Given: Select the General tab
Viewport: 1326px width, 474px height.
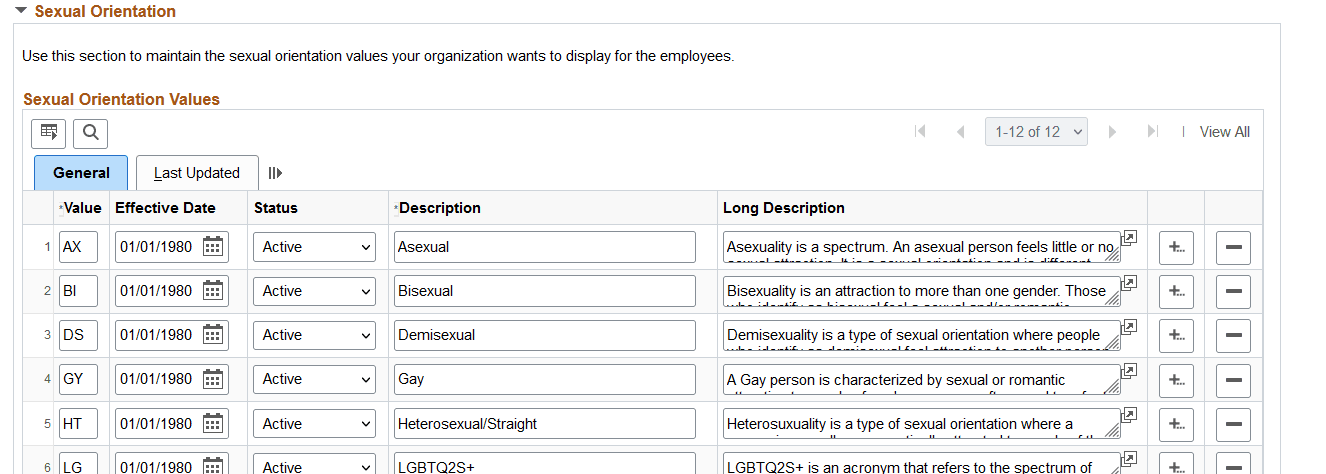Looking at the screenshot, I should point(81,173).
